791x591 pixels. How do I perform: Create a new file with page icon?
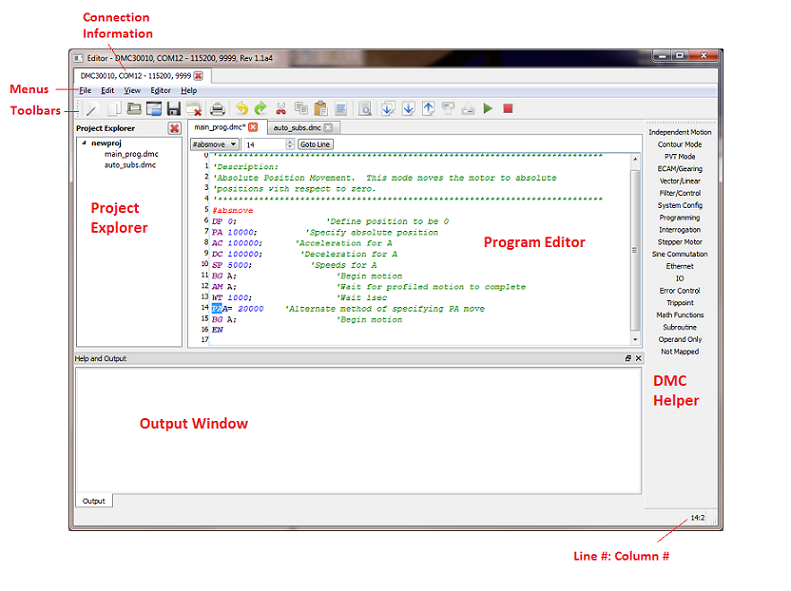point(114,109)
